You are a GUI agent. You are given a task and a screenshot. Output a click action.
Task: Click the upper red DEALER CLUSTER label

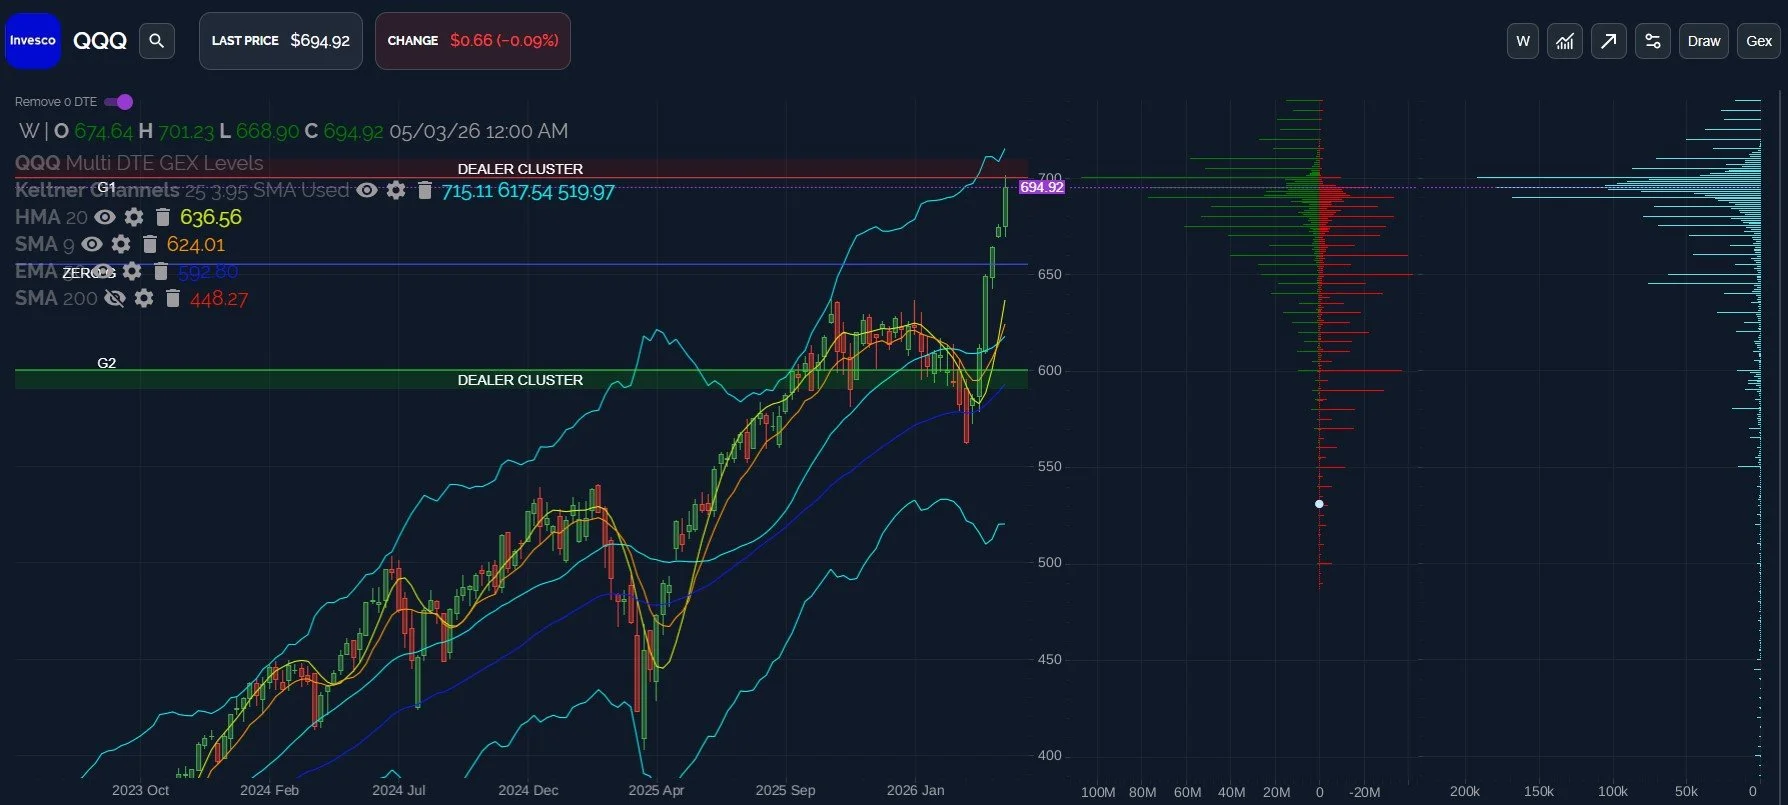[x=520, y=169]
